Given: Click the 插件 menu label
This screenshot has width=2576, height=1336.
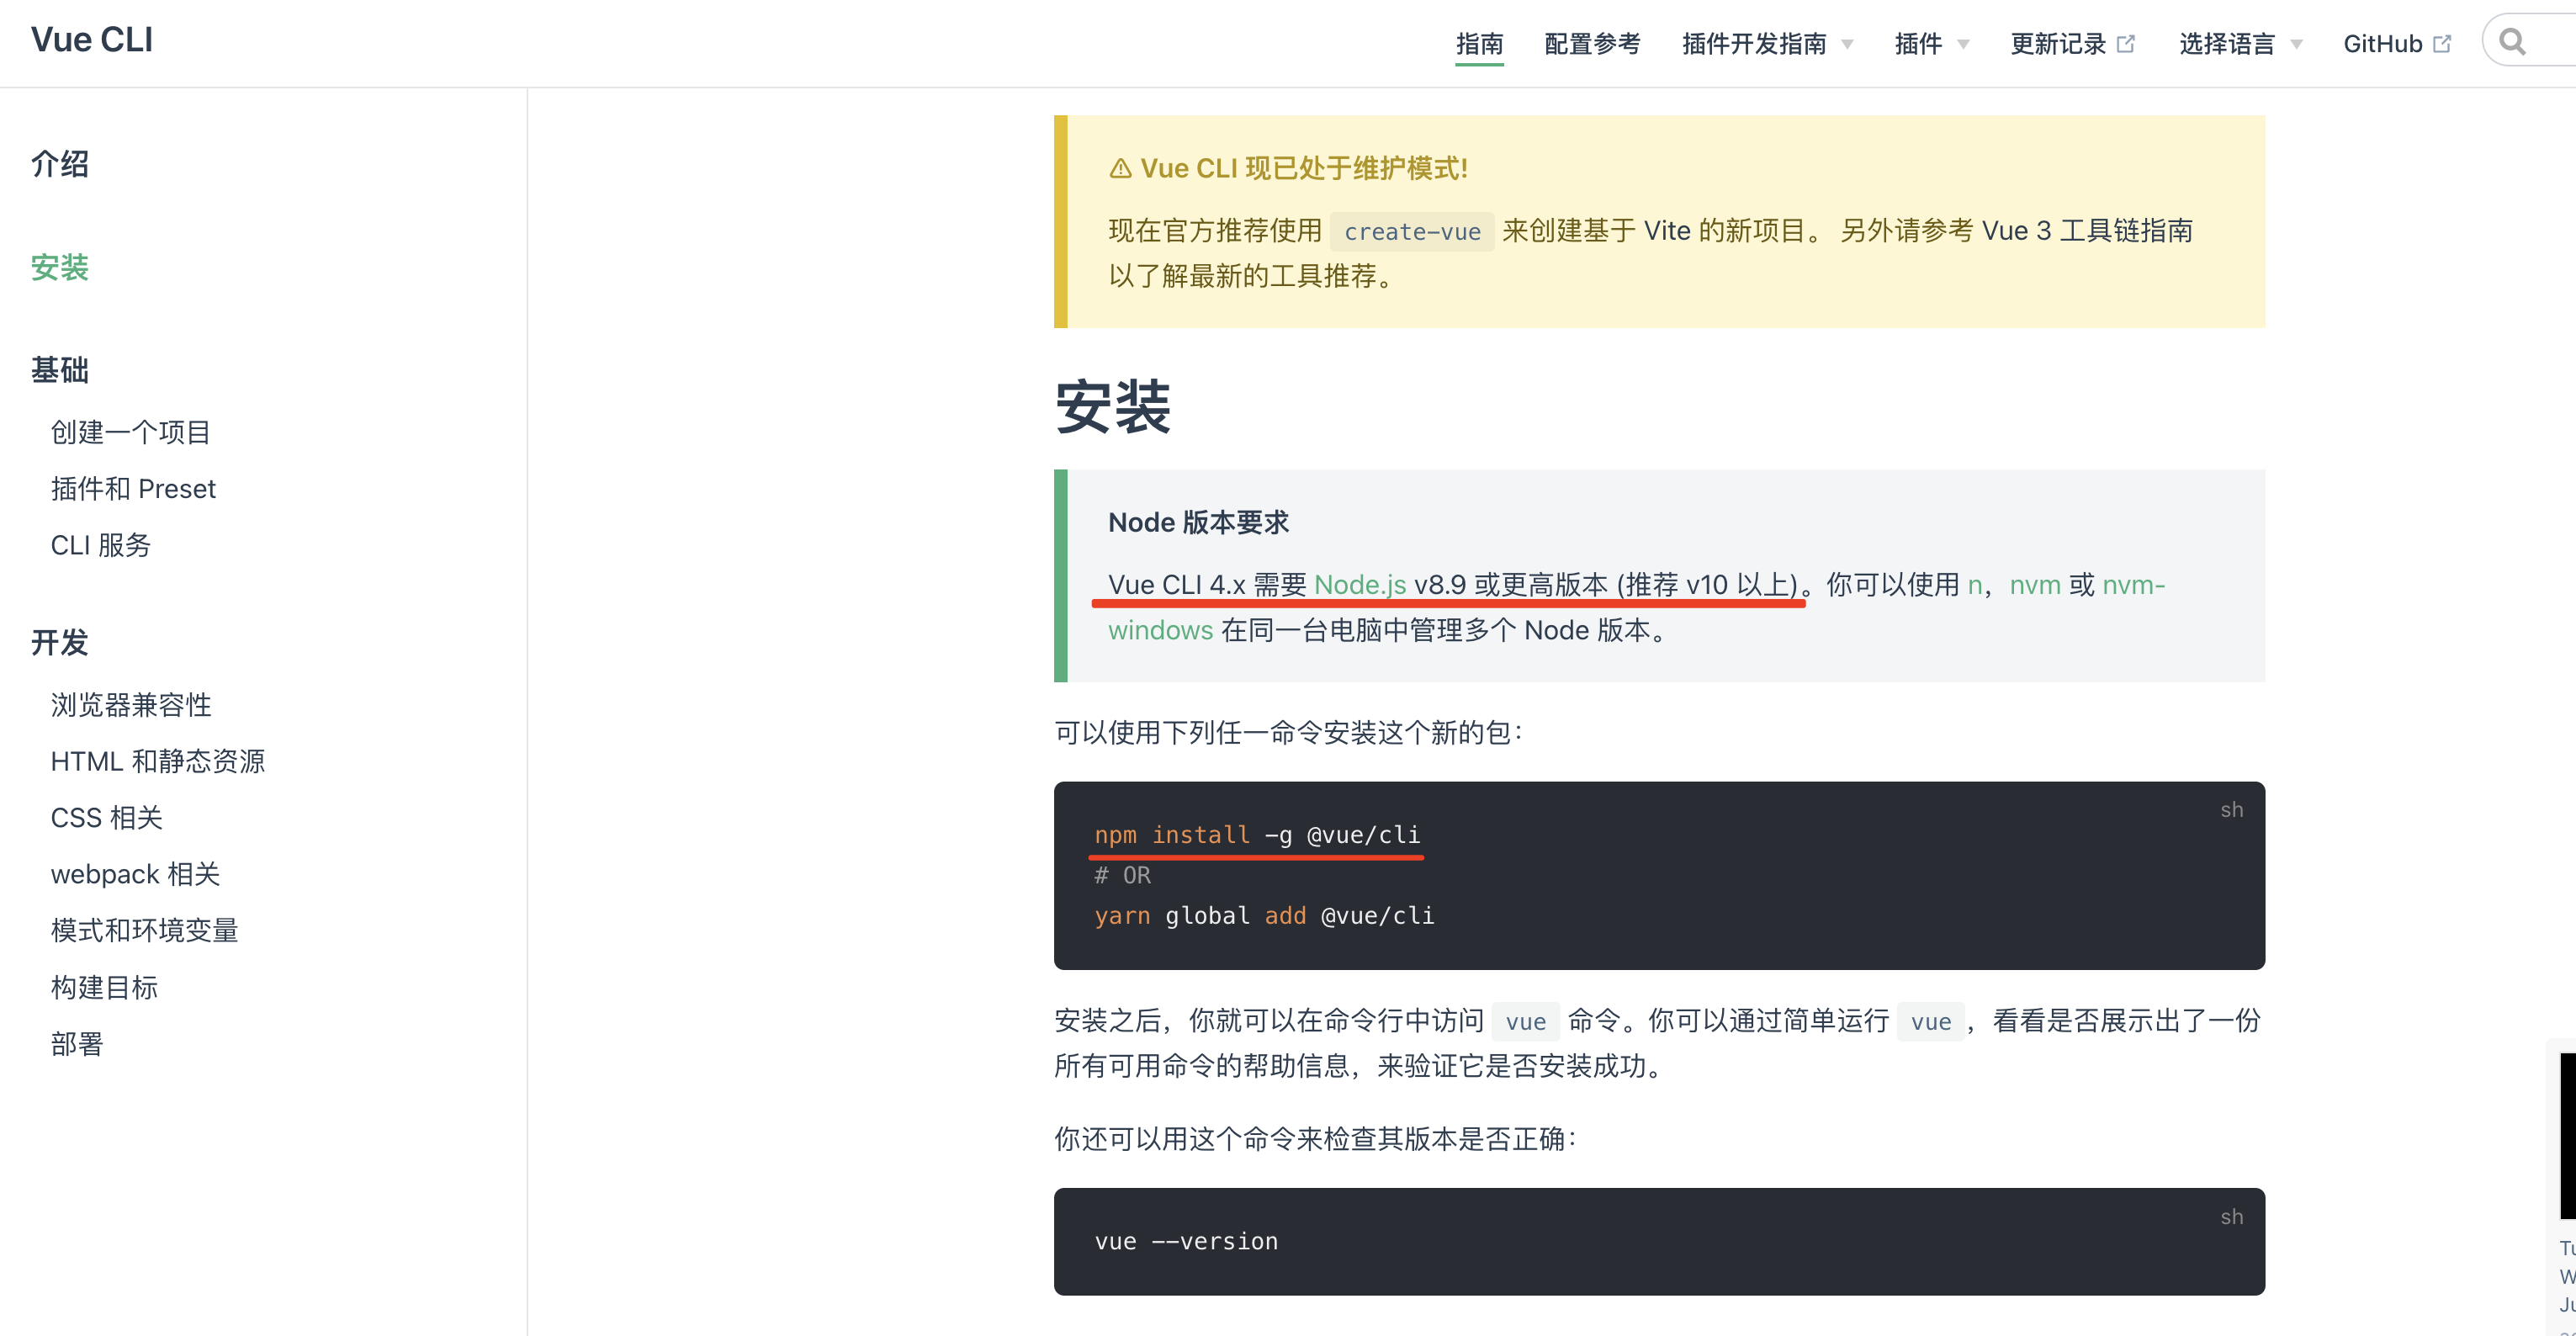Looking at the screenshot, I should (1918, 44).
